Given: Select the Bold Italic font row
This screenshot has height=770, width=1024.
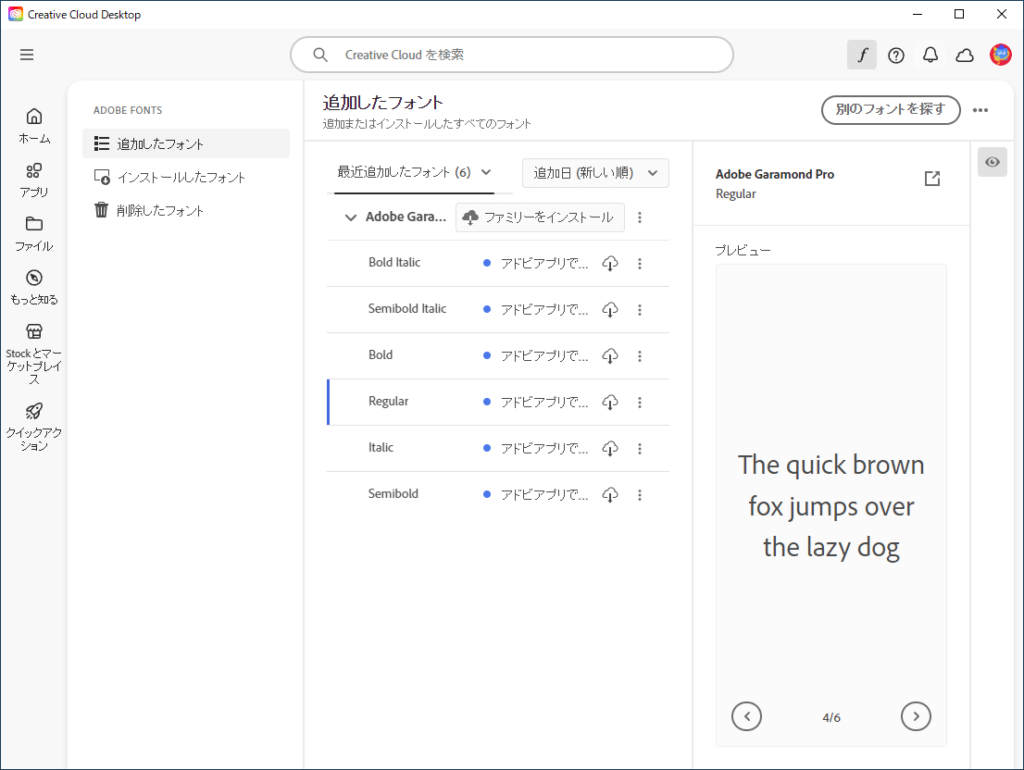Looking at the screenshot, I should (498, 263).
